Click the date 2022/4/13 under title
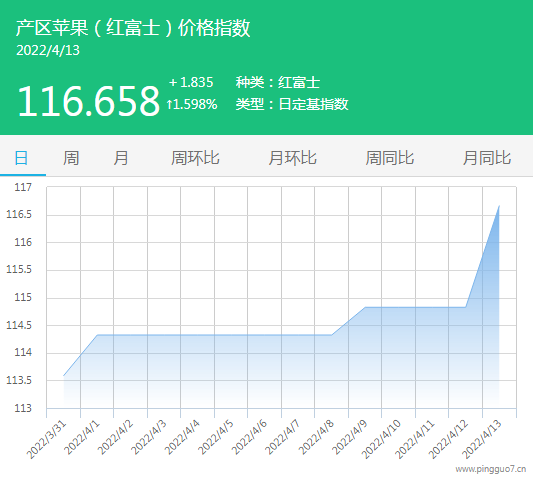 tap(48, 50)
